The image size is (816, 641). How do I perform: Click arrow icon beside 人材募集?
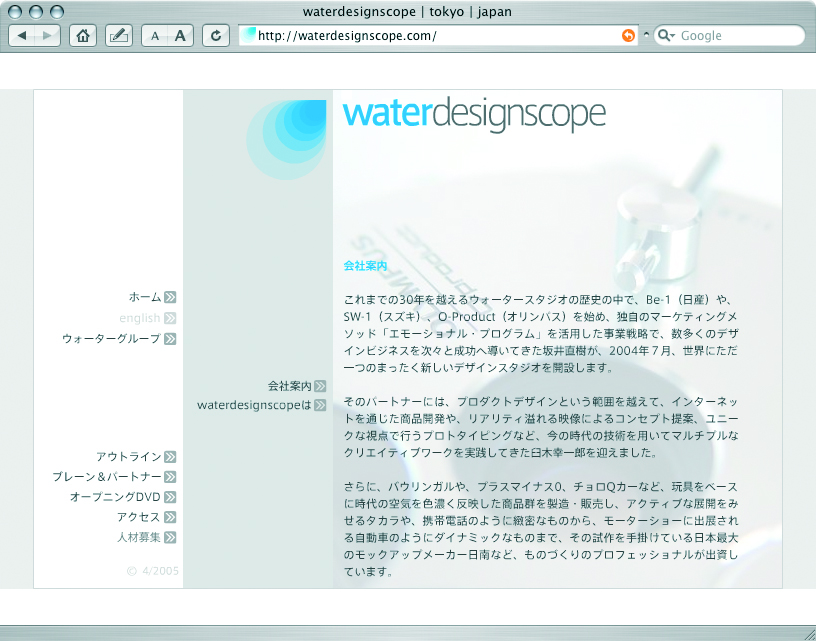(x=170, y=537)
